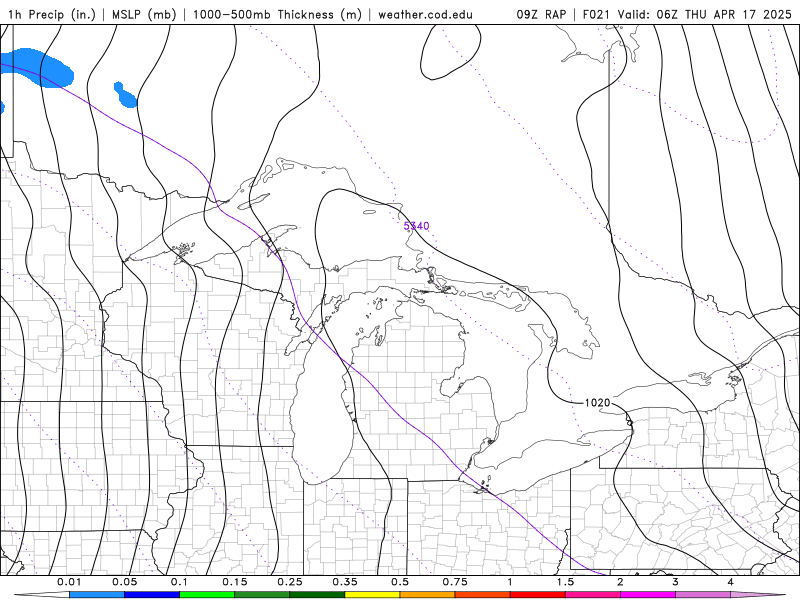800x600 pixels.
Task: Click the '09Z RAP' model label
Action: pos(541,14)
